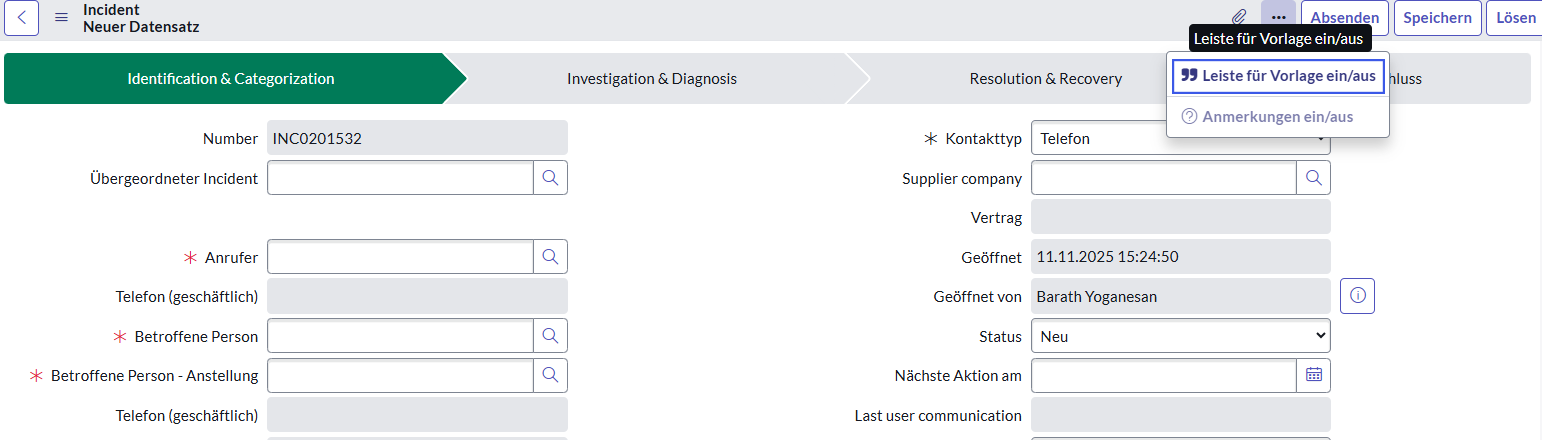This screenshot has width=1542, height=440.
Task: Select the Resolution & Recovery stage
Action: point(1045,79)
